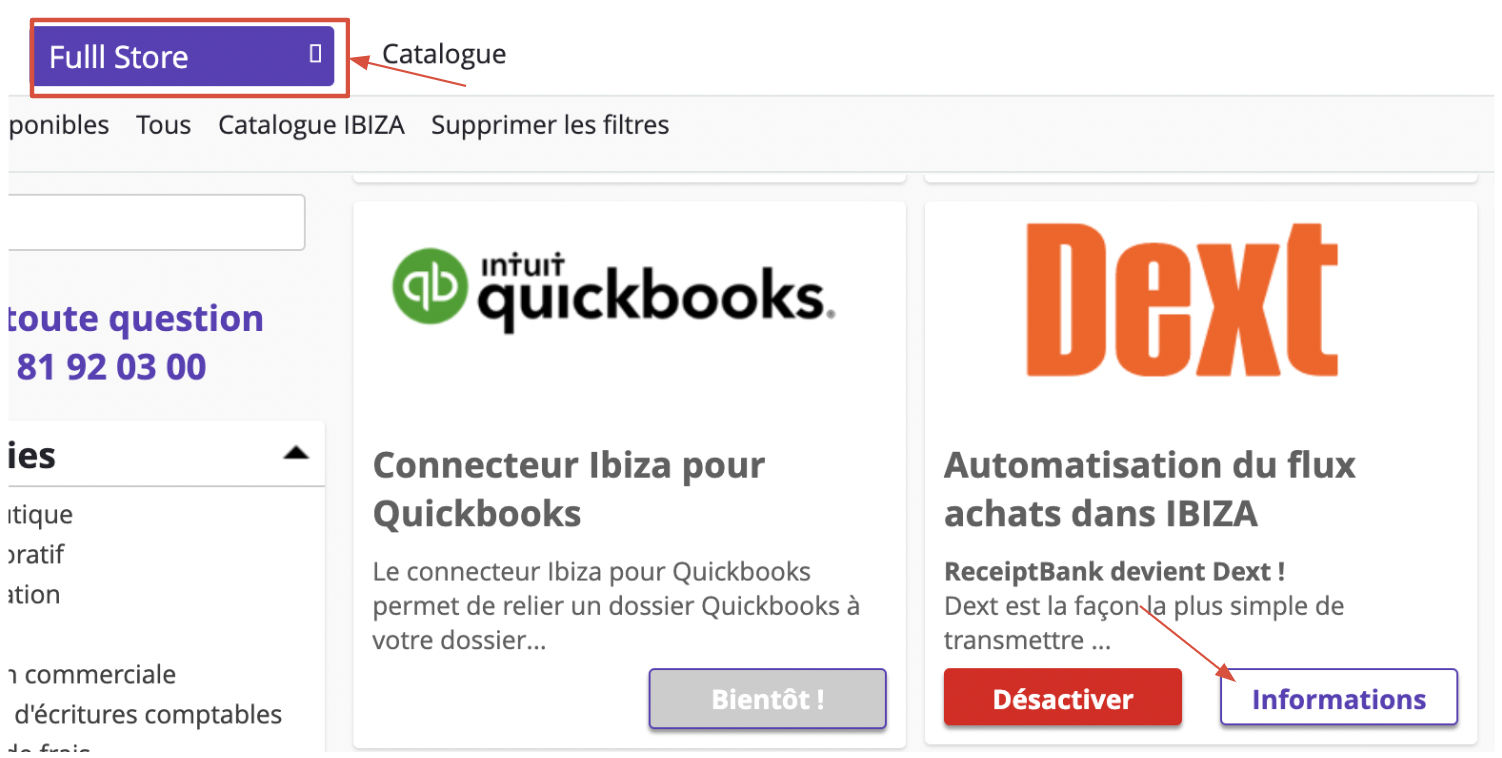Open Connecteur Ibiza pour Quickbooks title
Screen dimensions: 1502x758
tap(569, 489)
